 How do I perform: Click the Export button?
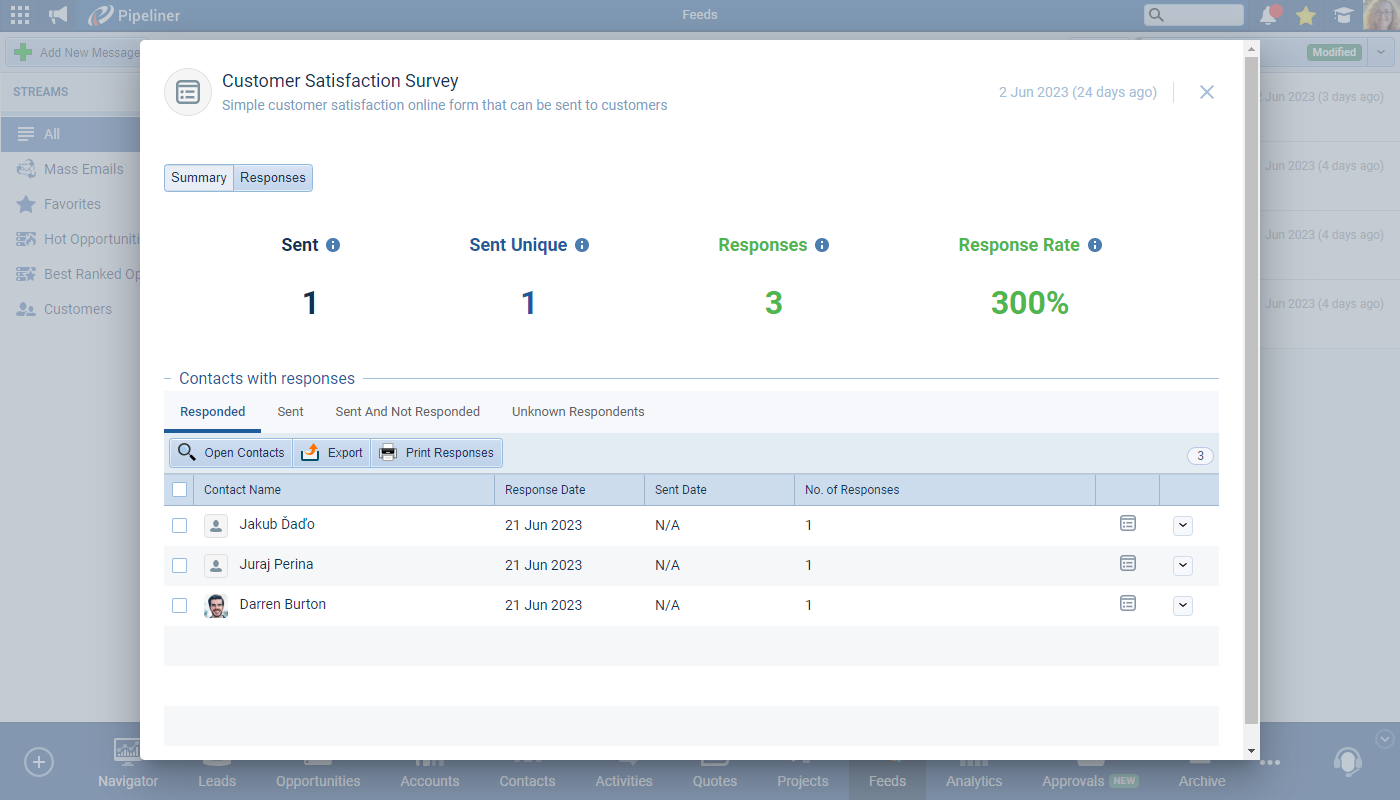(332, 453)
